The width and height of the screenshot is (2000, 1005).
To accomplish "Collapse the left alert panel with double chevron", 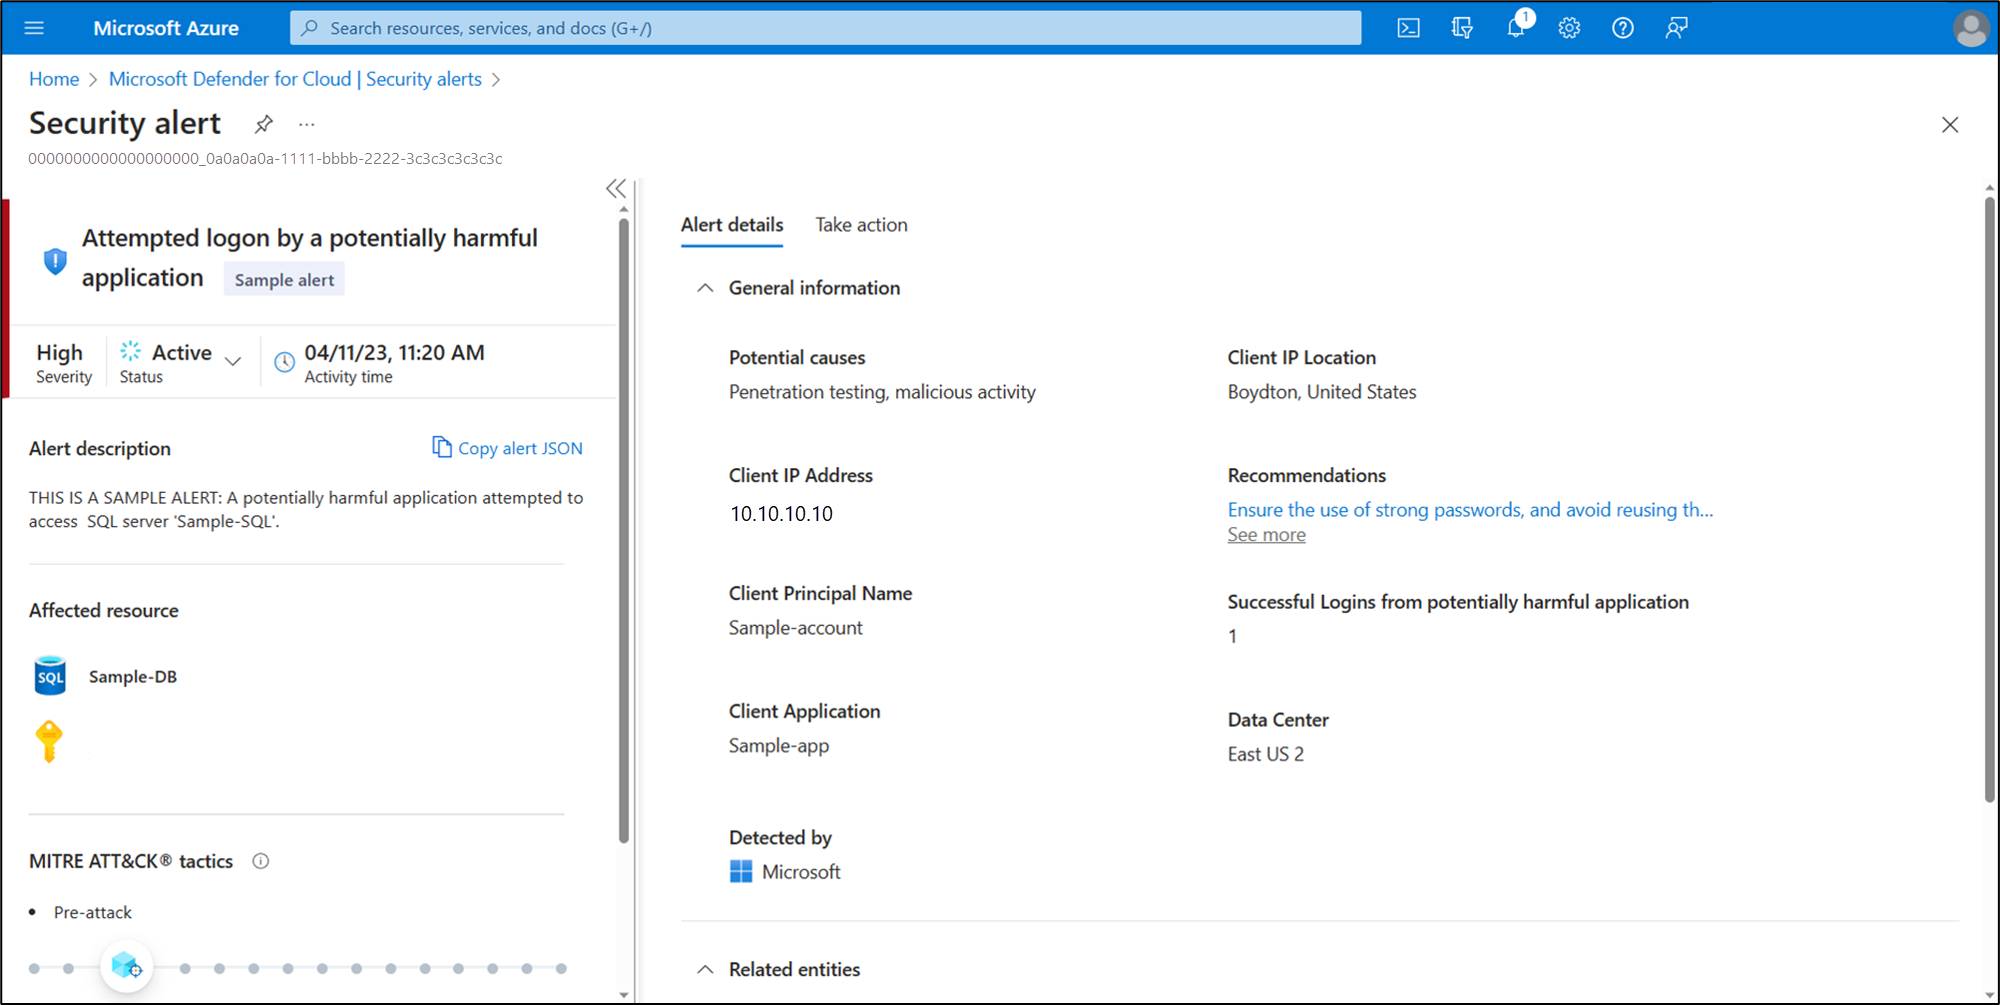I will (616, 188).
